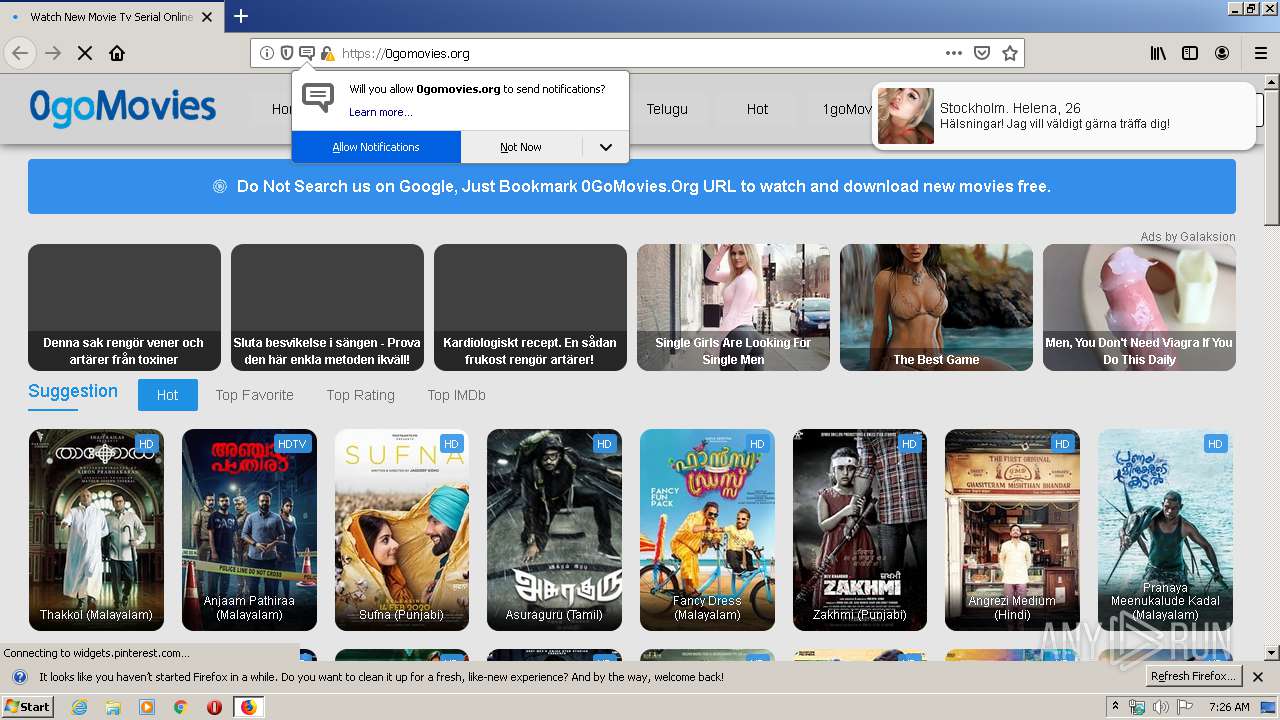Switch to the Hot suggestion tab
This screenshot has height=720, width=1280.
pos(167,395)
